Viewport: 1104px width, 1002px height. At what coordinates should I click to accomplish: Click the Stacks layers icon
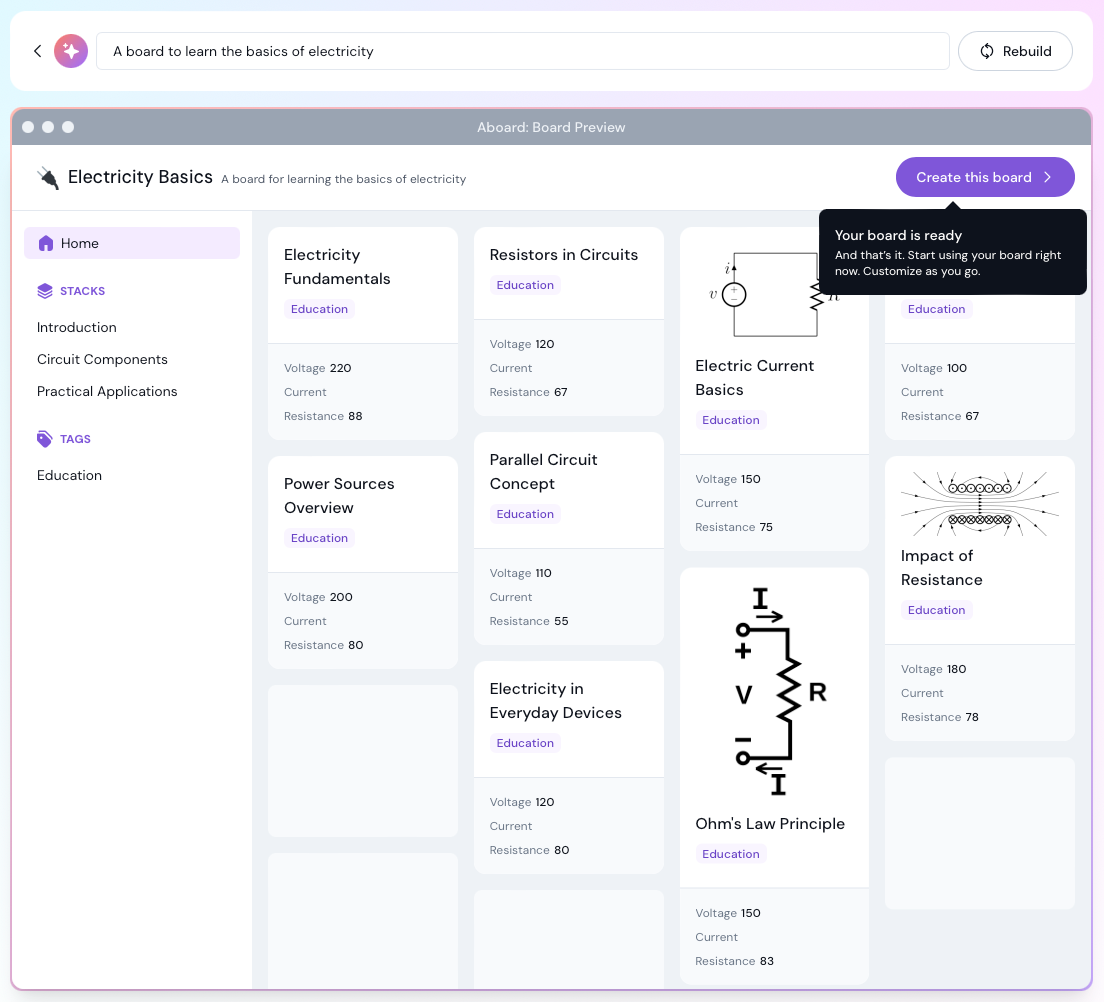[x=45, y=291]
